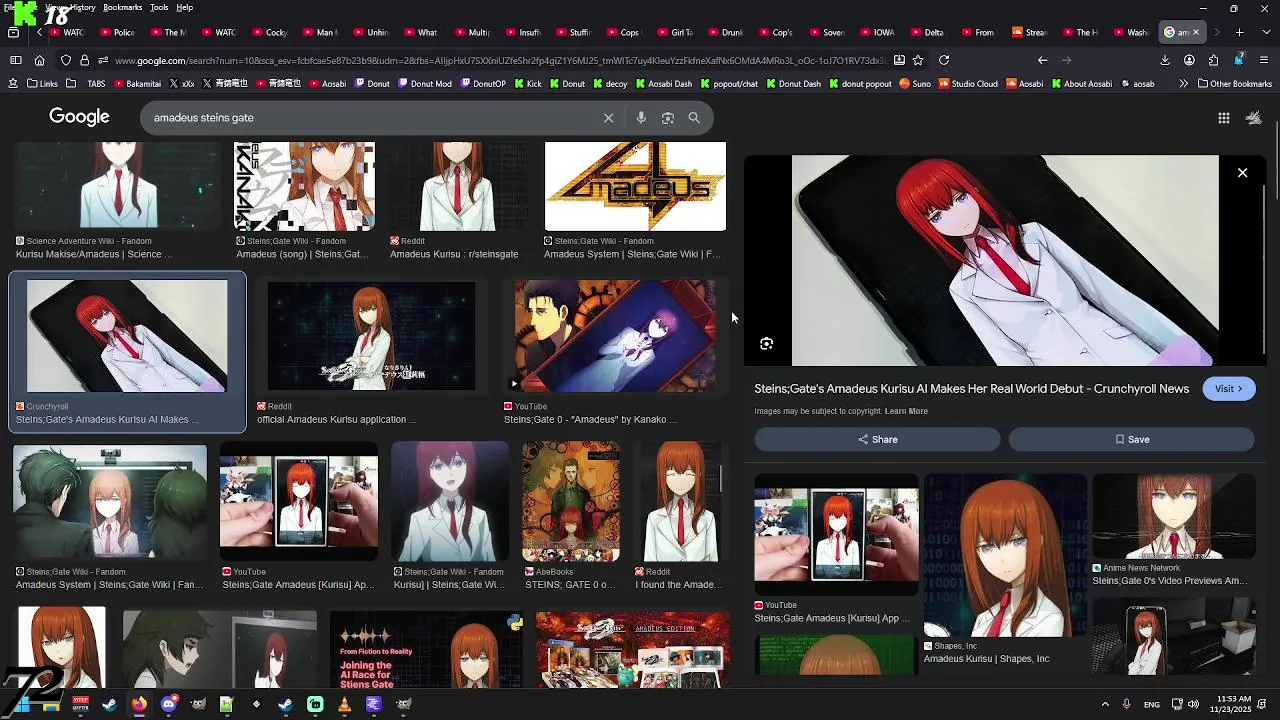
Task: Open the Firefox taskbar icon
Action: (x=139, y=704)
